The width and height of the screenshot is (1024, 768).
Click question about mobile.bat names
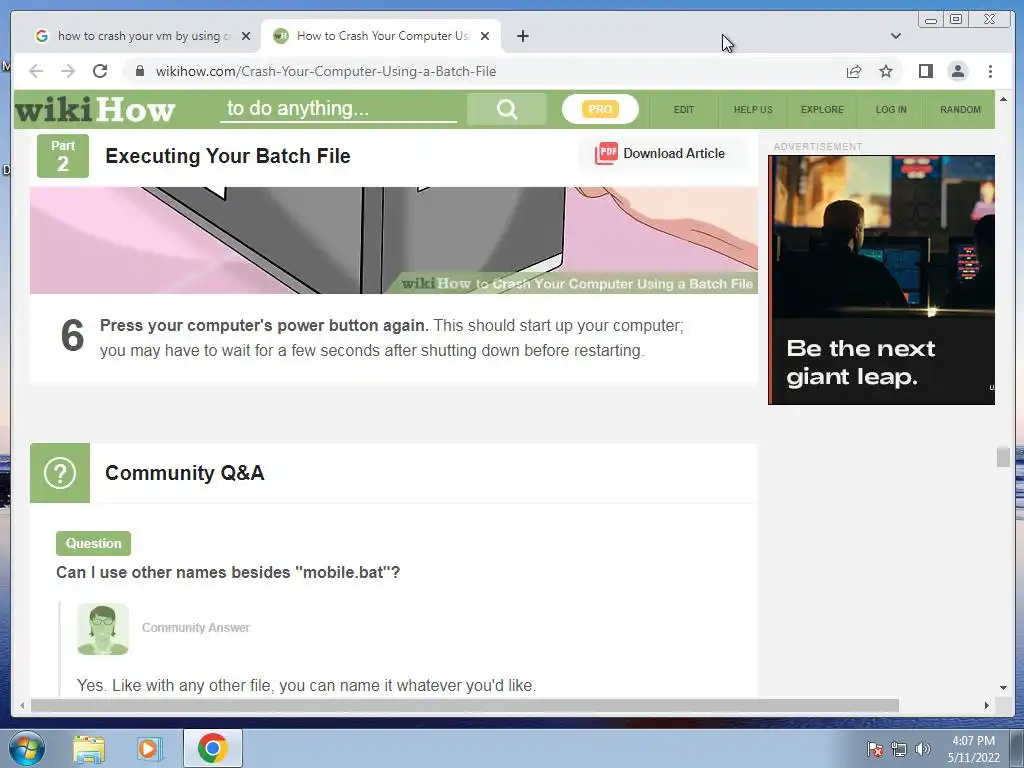click(x=228, y=573)
